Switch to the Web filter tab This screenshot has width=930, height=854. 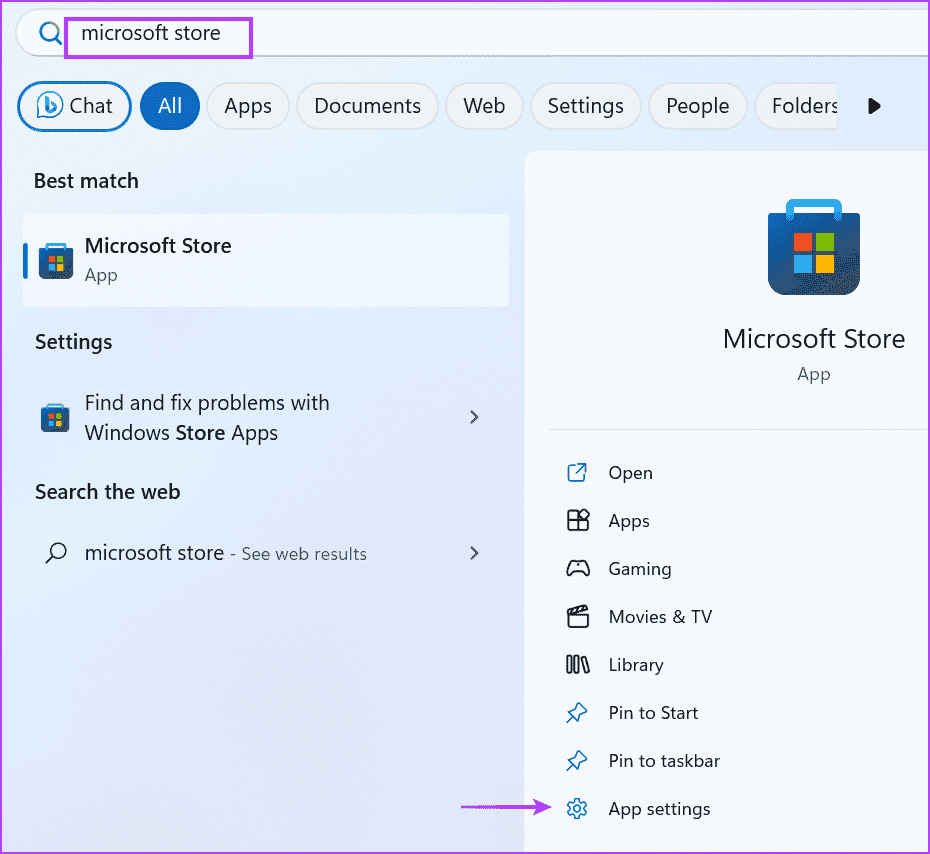click(484, 106)
